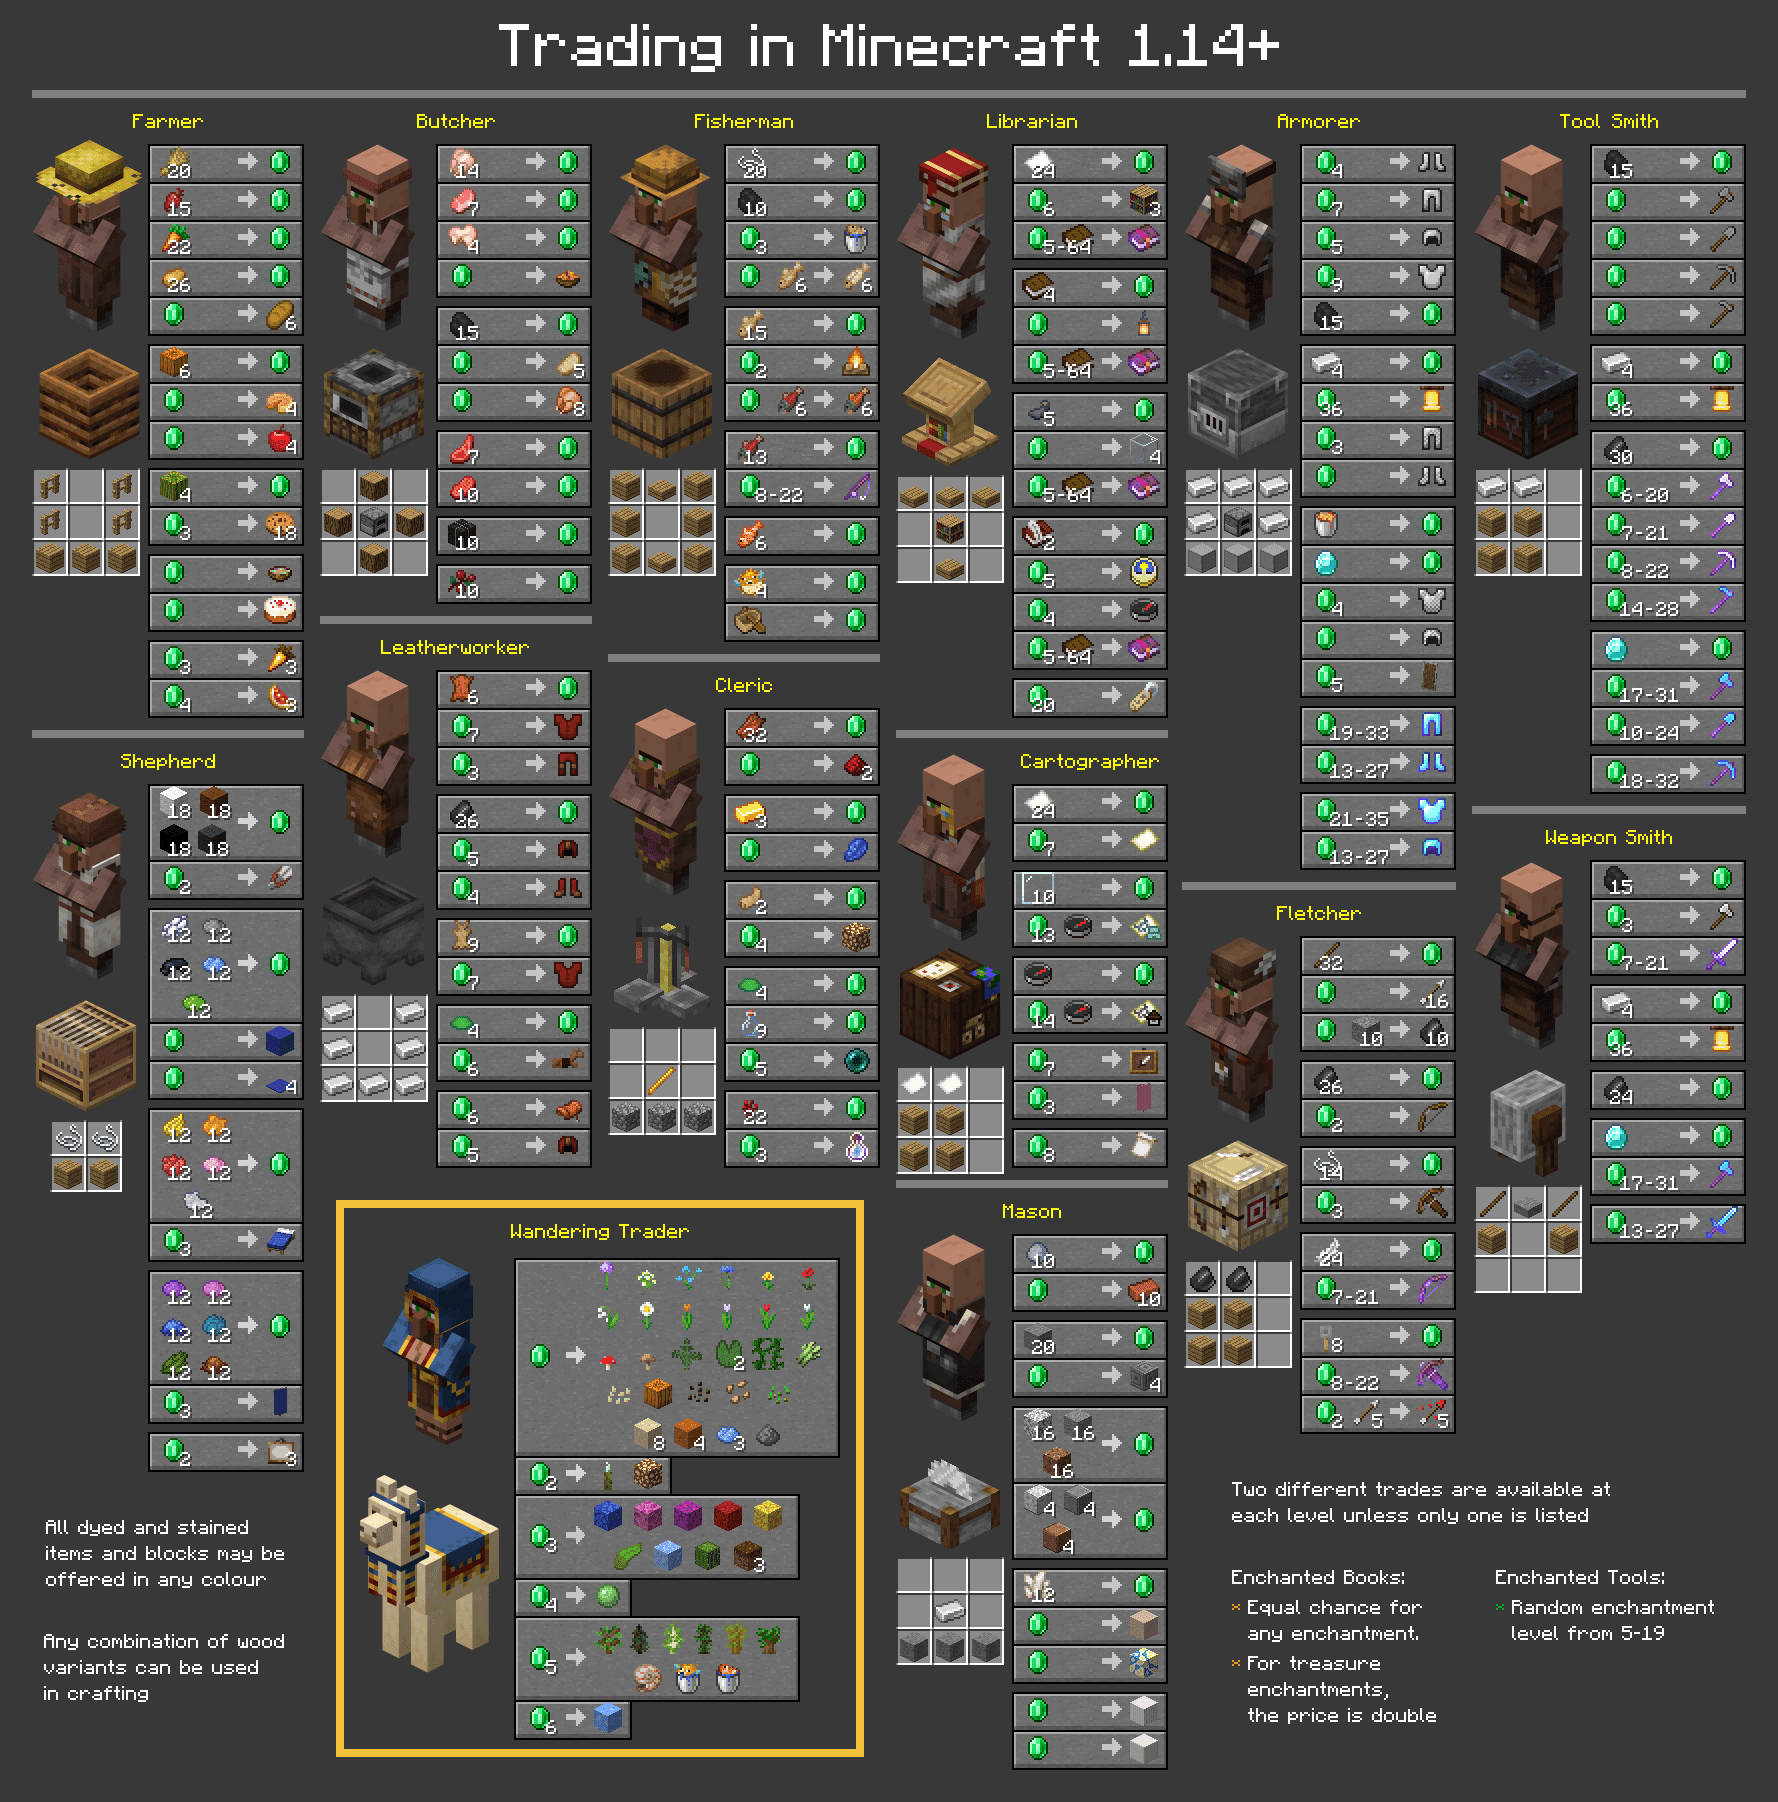
Task: Click the slimeball in Wandering Trader trades
Action: (608, 1596)
